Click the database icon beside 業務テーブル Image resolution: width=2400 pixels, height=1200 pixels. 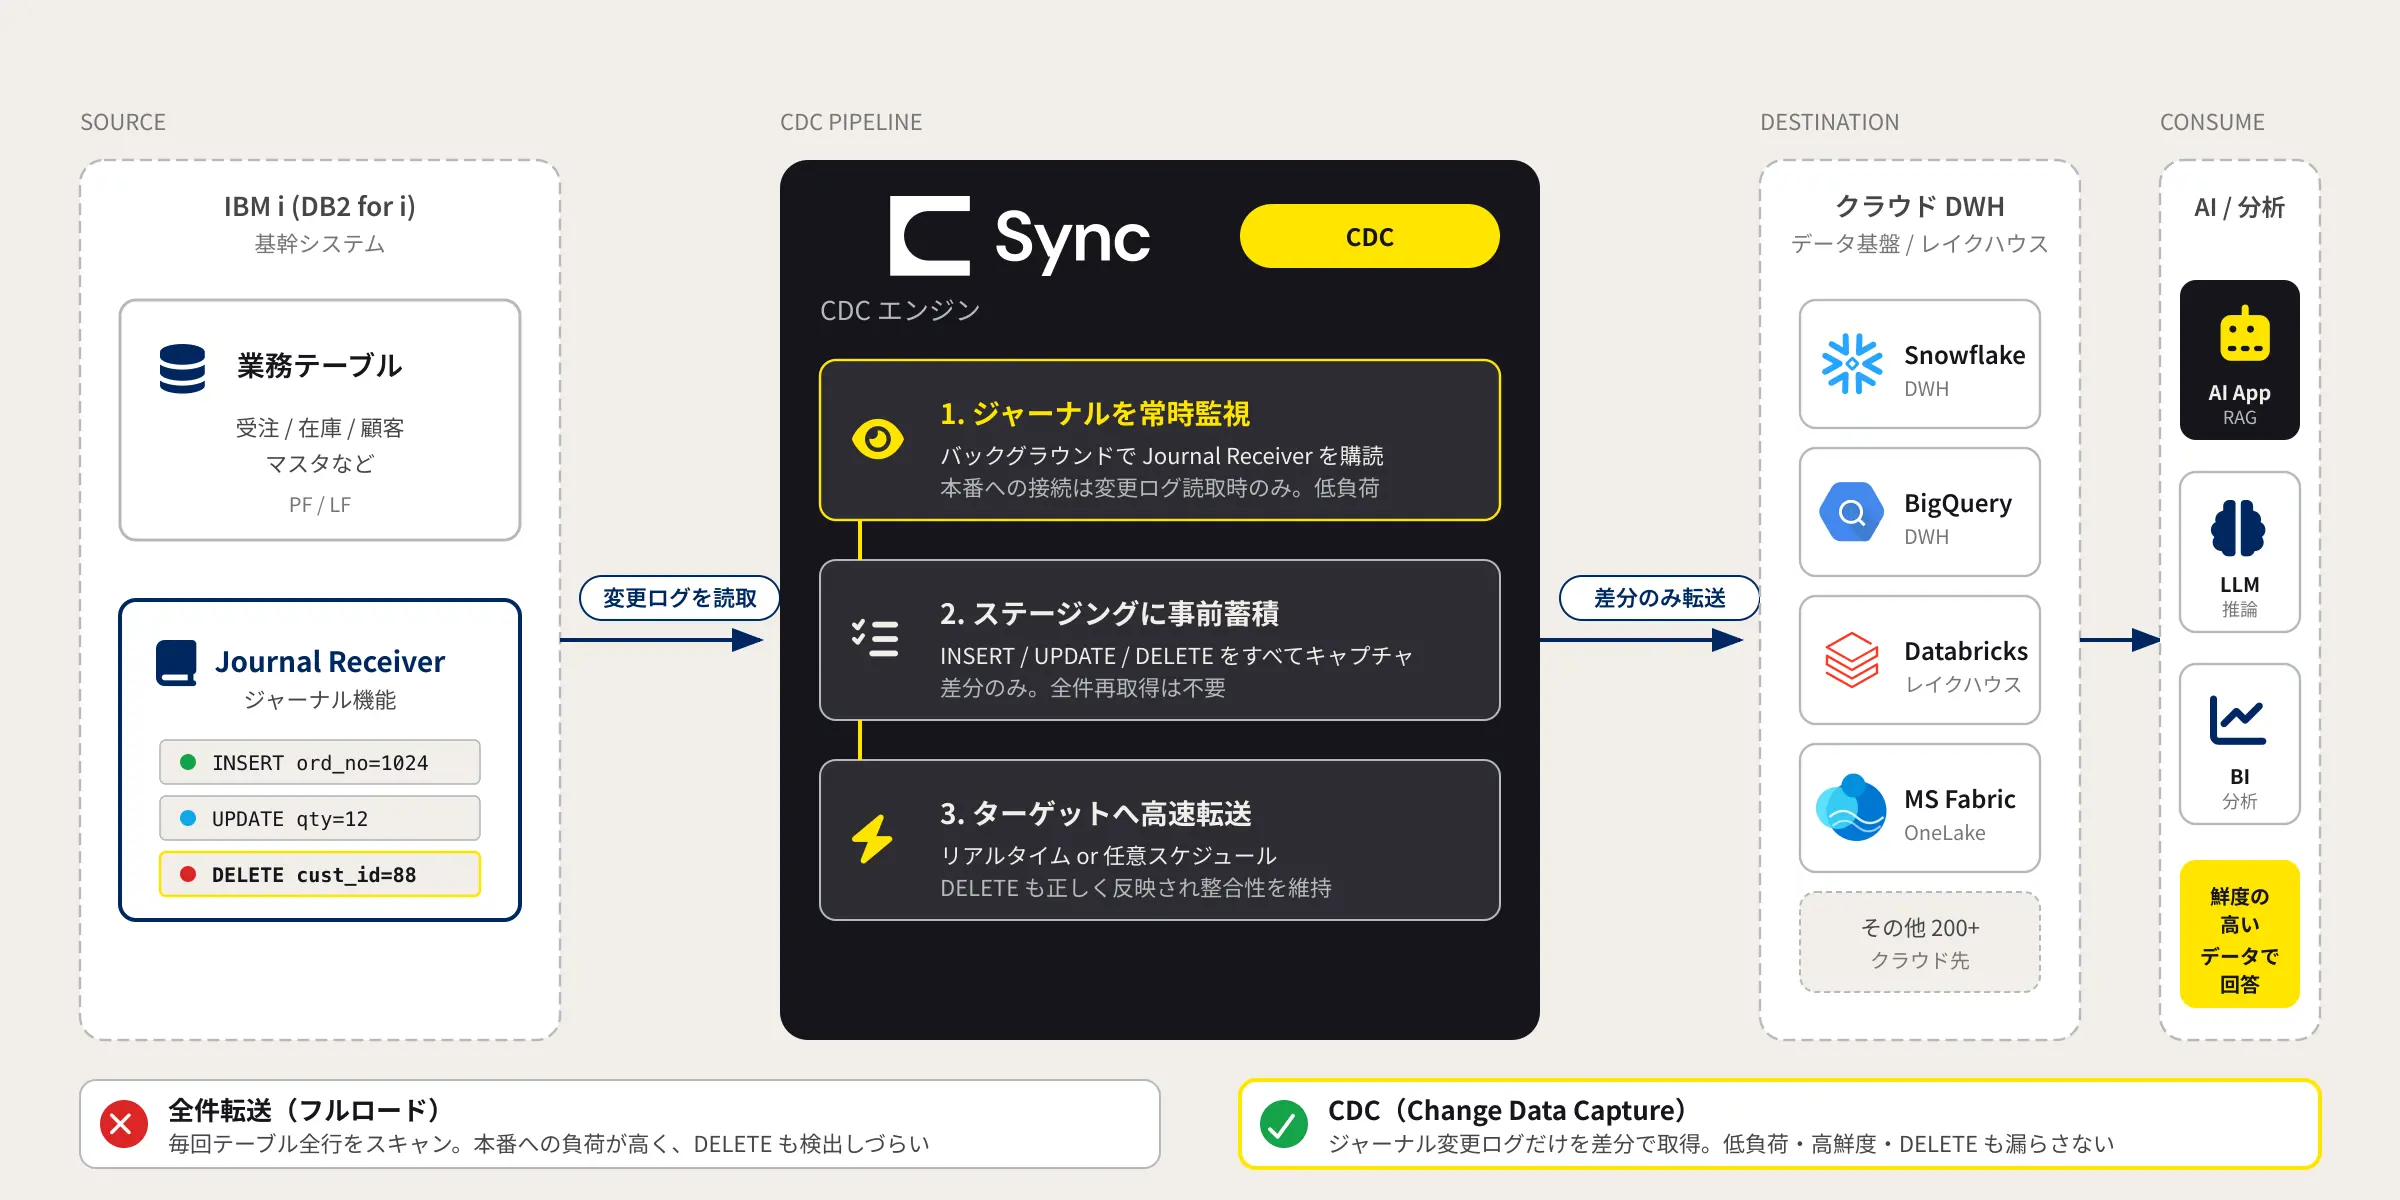click(x=182, y=369)
